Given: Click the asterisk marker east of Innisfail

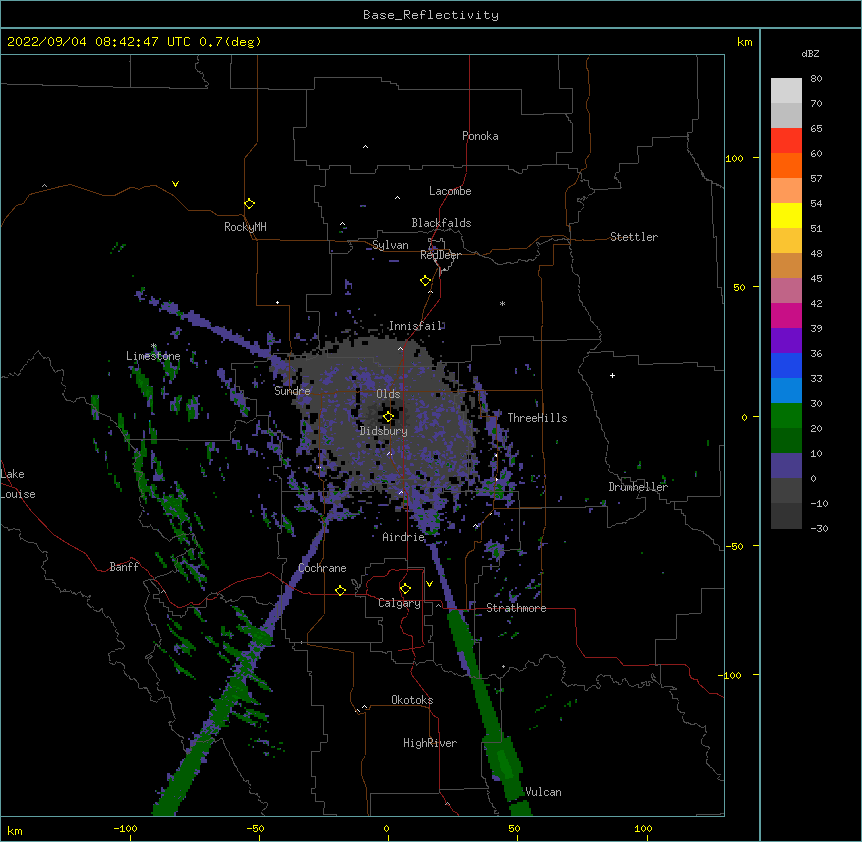Looking at the screenshot, I should click(x=502, y=304).
